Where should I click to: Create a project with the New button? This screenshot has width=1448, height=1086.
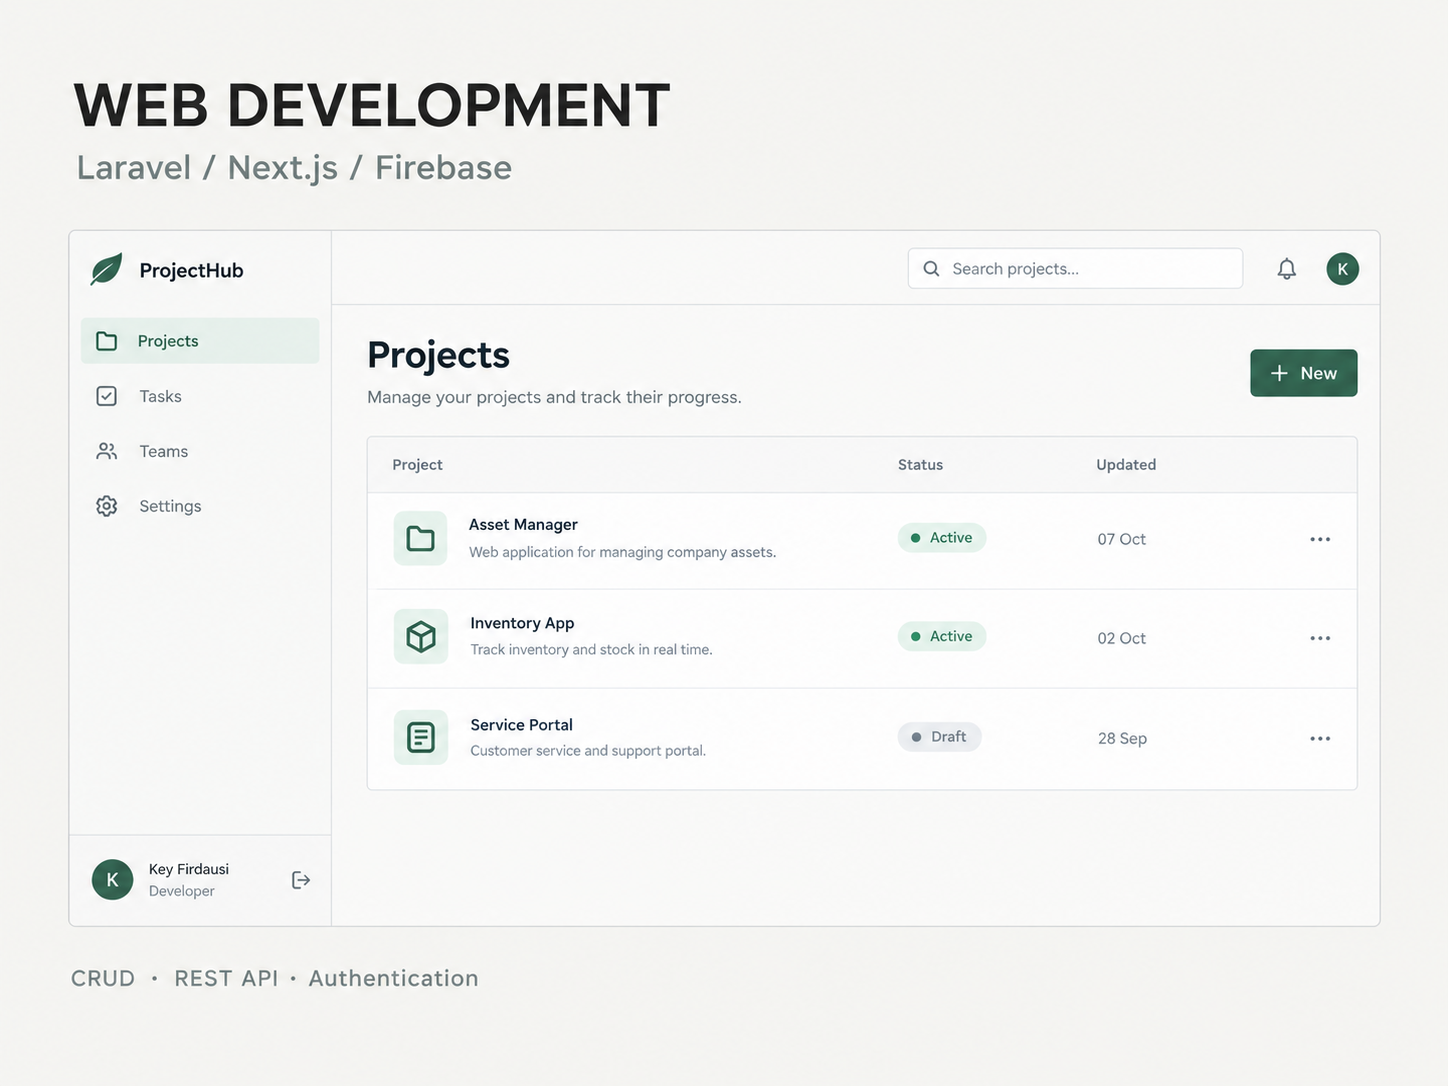click(x=1304, y=373)
